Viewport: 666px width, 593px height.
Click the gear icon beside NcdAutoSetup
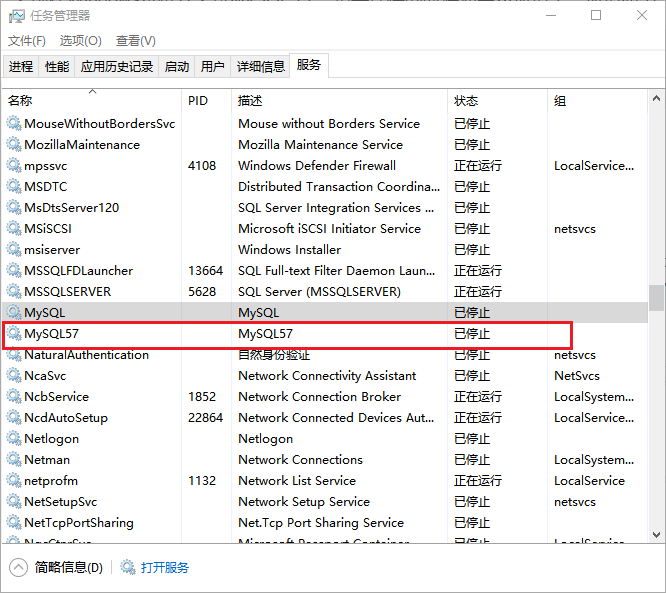tap(14, 418)
